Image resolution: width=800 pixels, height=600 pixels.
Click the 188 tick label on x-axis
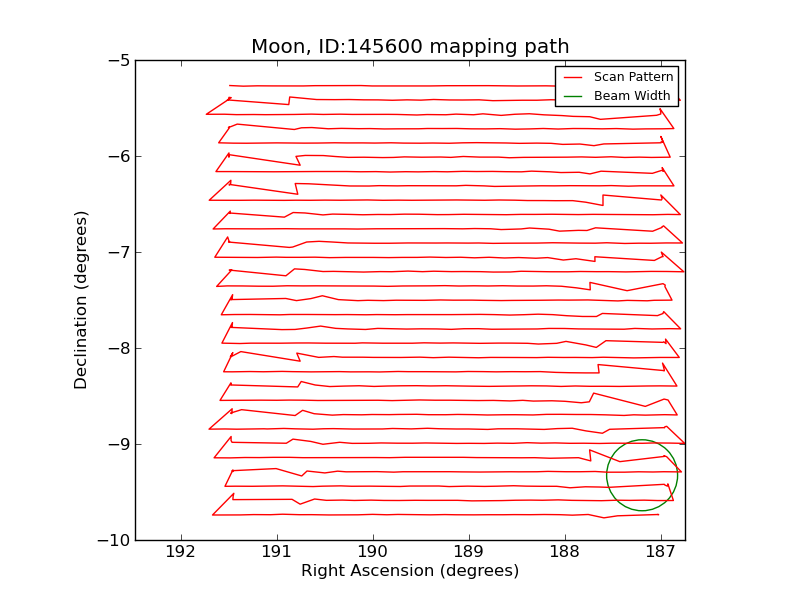pyautogui.click(x=564, y=552)
